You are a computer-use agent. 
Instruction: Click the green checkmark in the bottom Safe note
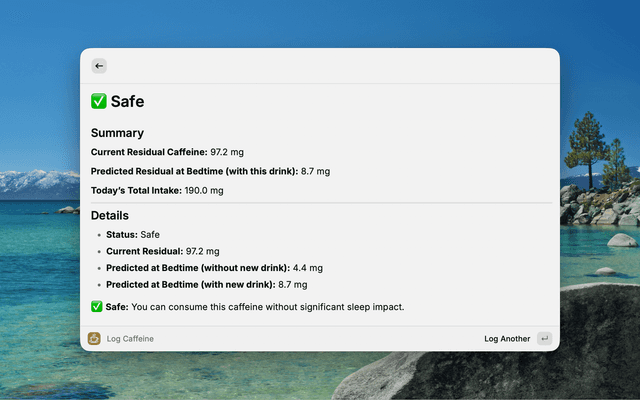coord(97,307)
